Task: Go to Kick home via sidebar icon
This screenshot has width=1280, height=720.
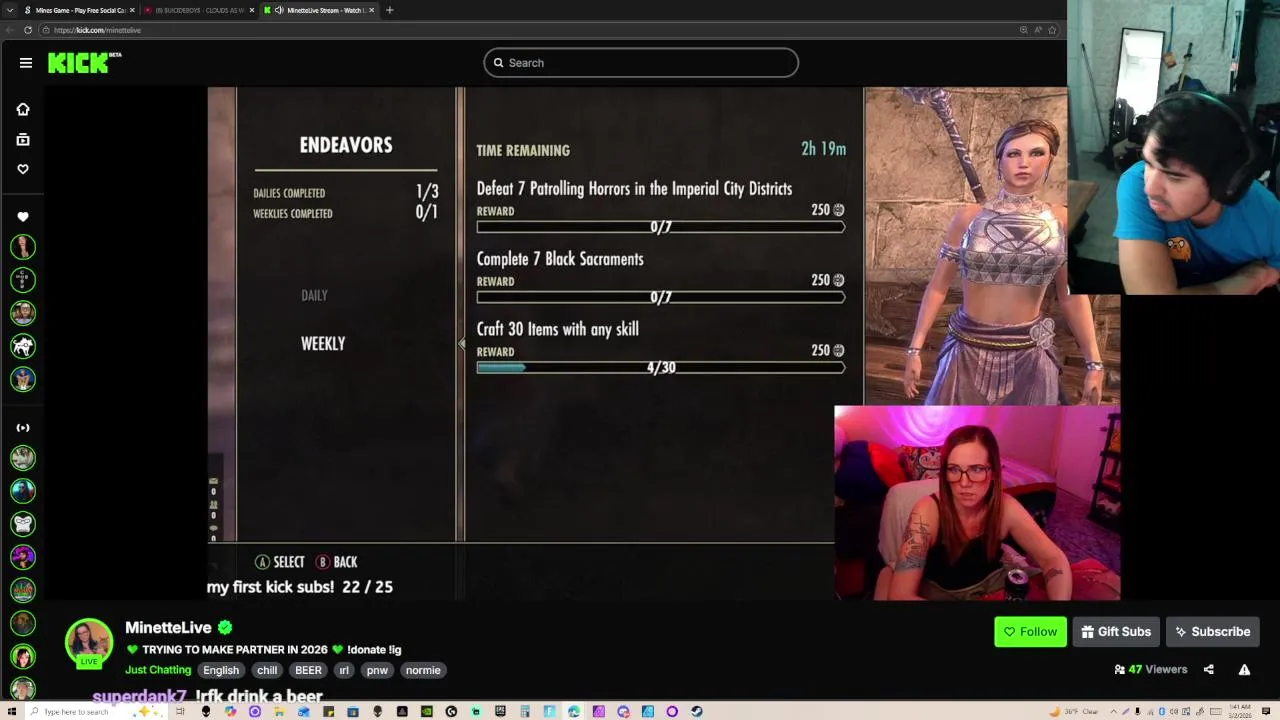Action: pos(23,109)
